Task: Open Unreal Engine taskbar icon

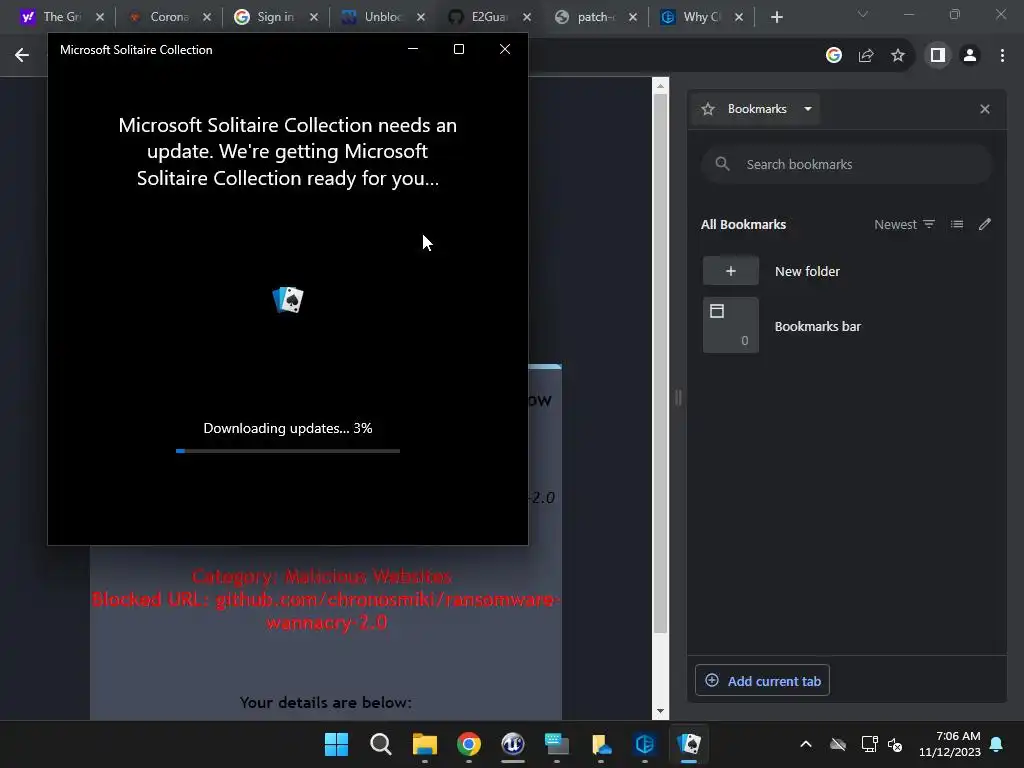Action: pyautogui.click(x=513, y=744)
